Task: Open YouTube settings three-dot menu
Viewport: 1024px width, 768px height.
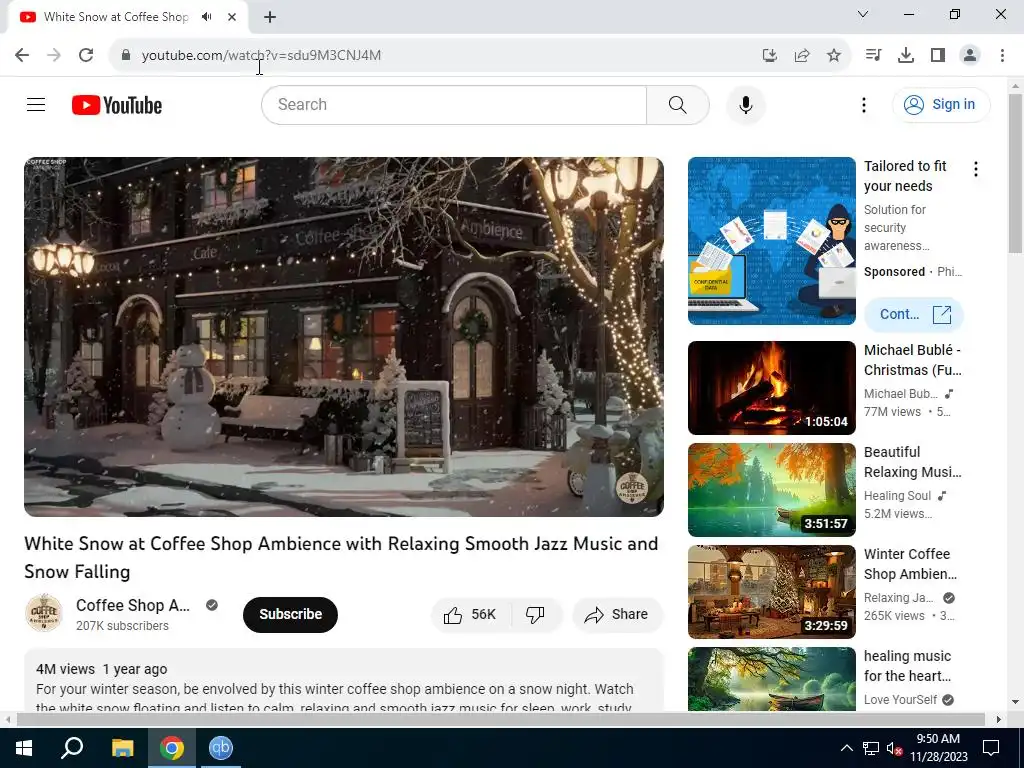Action: pyautogui.click(x=863, y=105)
